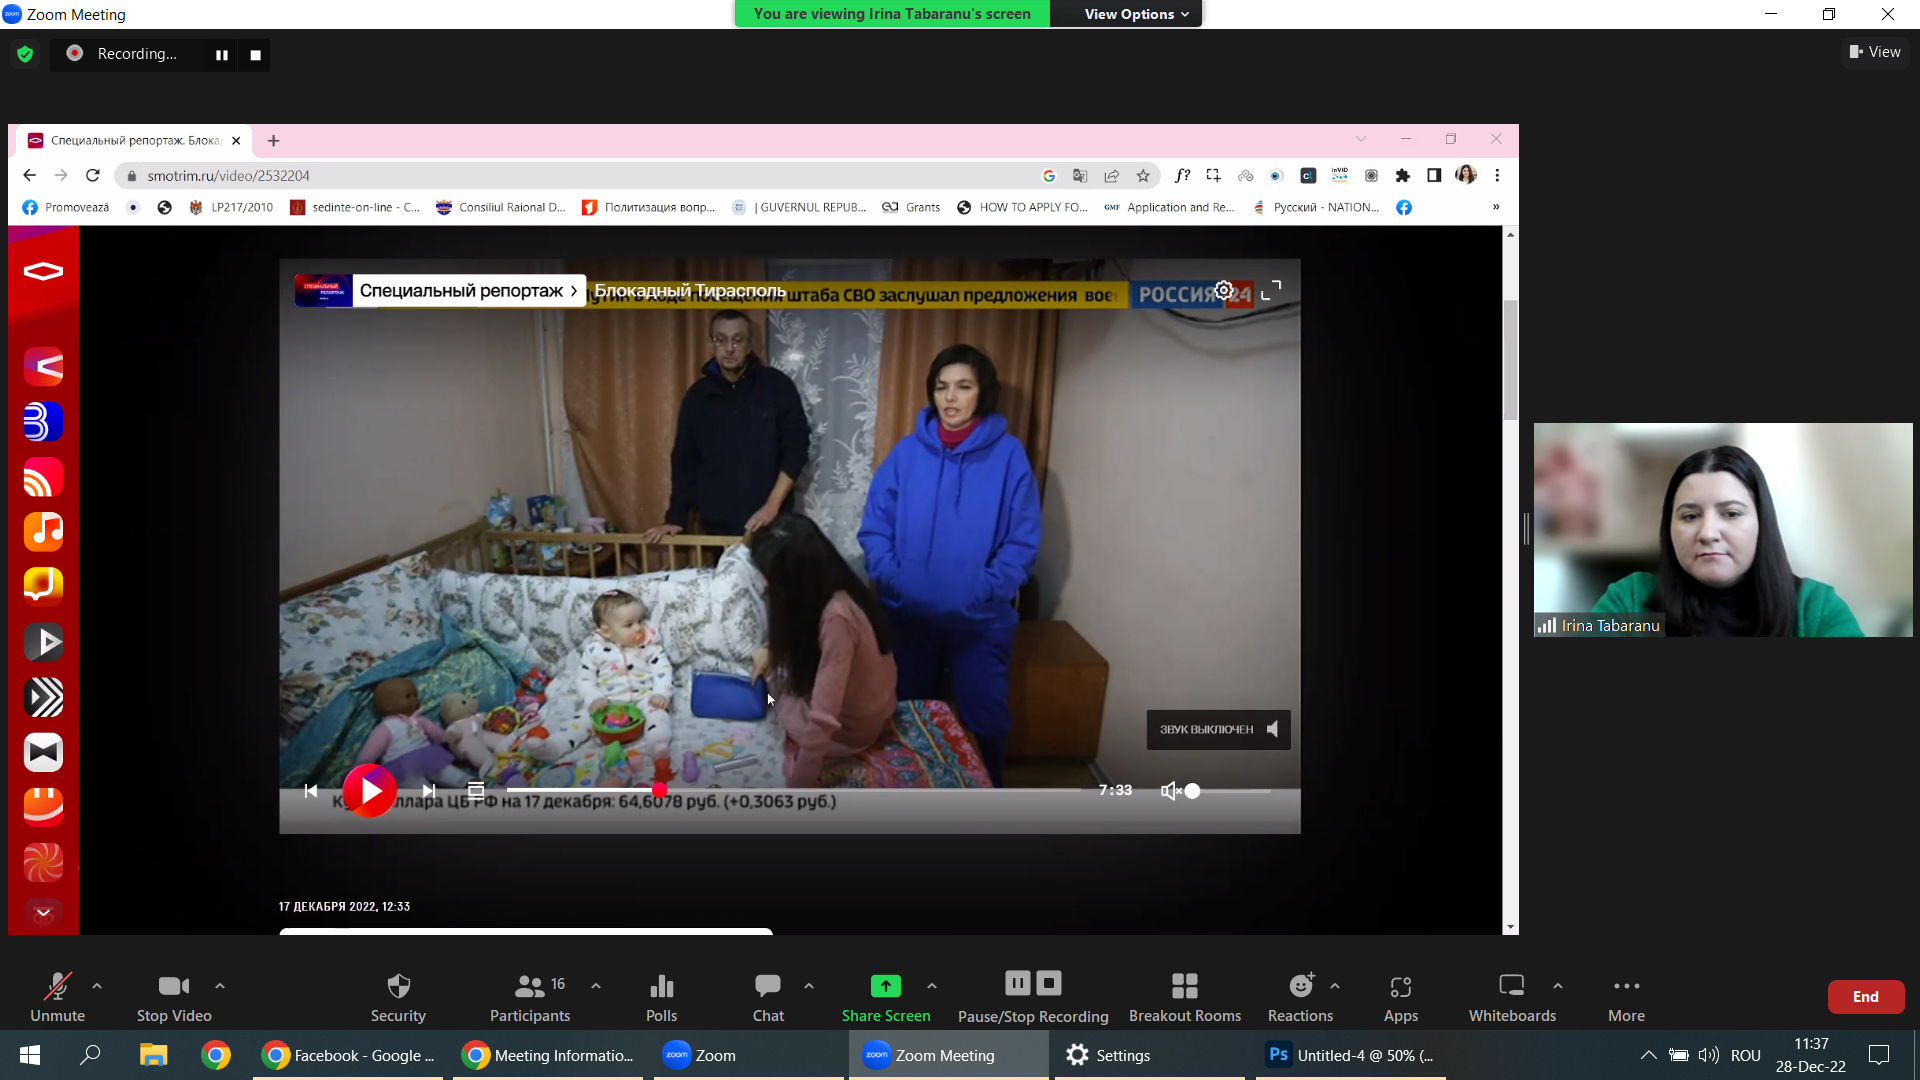Open a new browser tab

(273, 141)
